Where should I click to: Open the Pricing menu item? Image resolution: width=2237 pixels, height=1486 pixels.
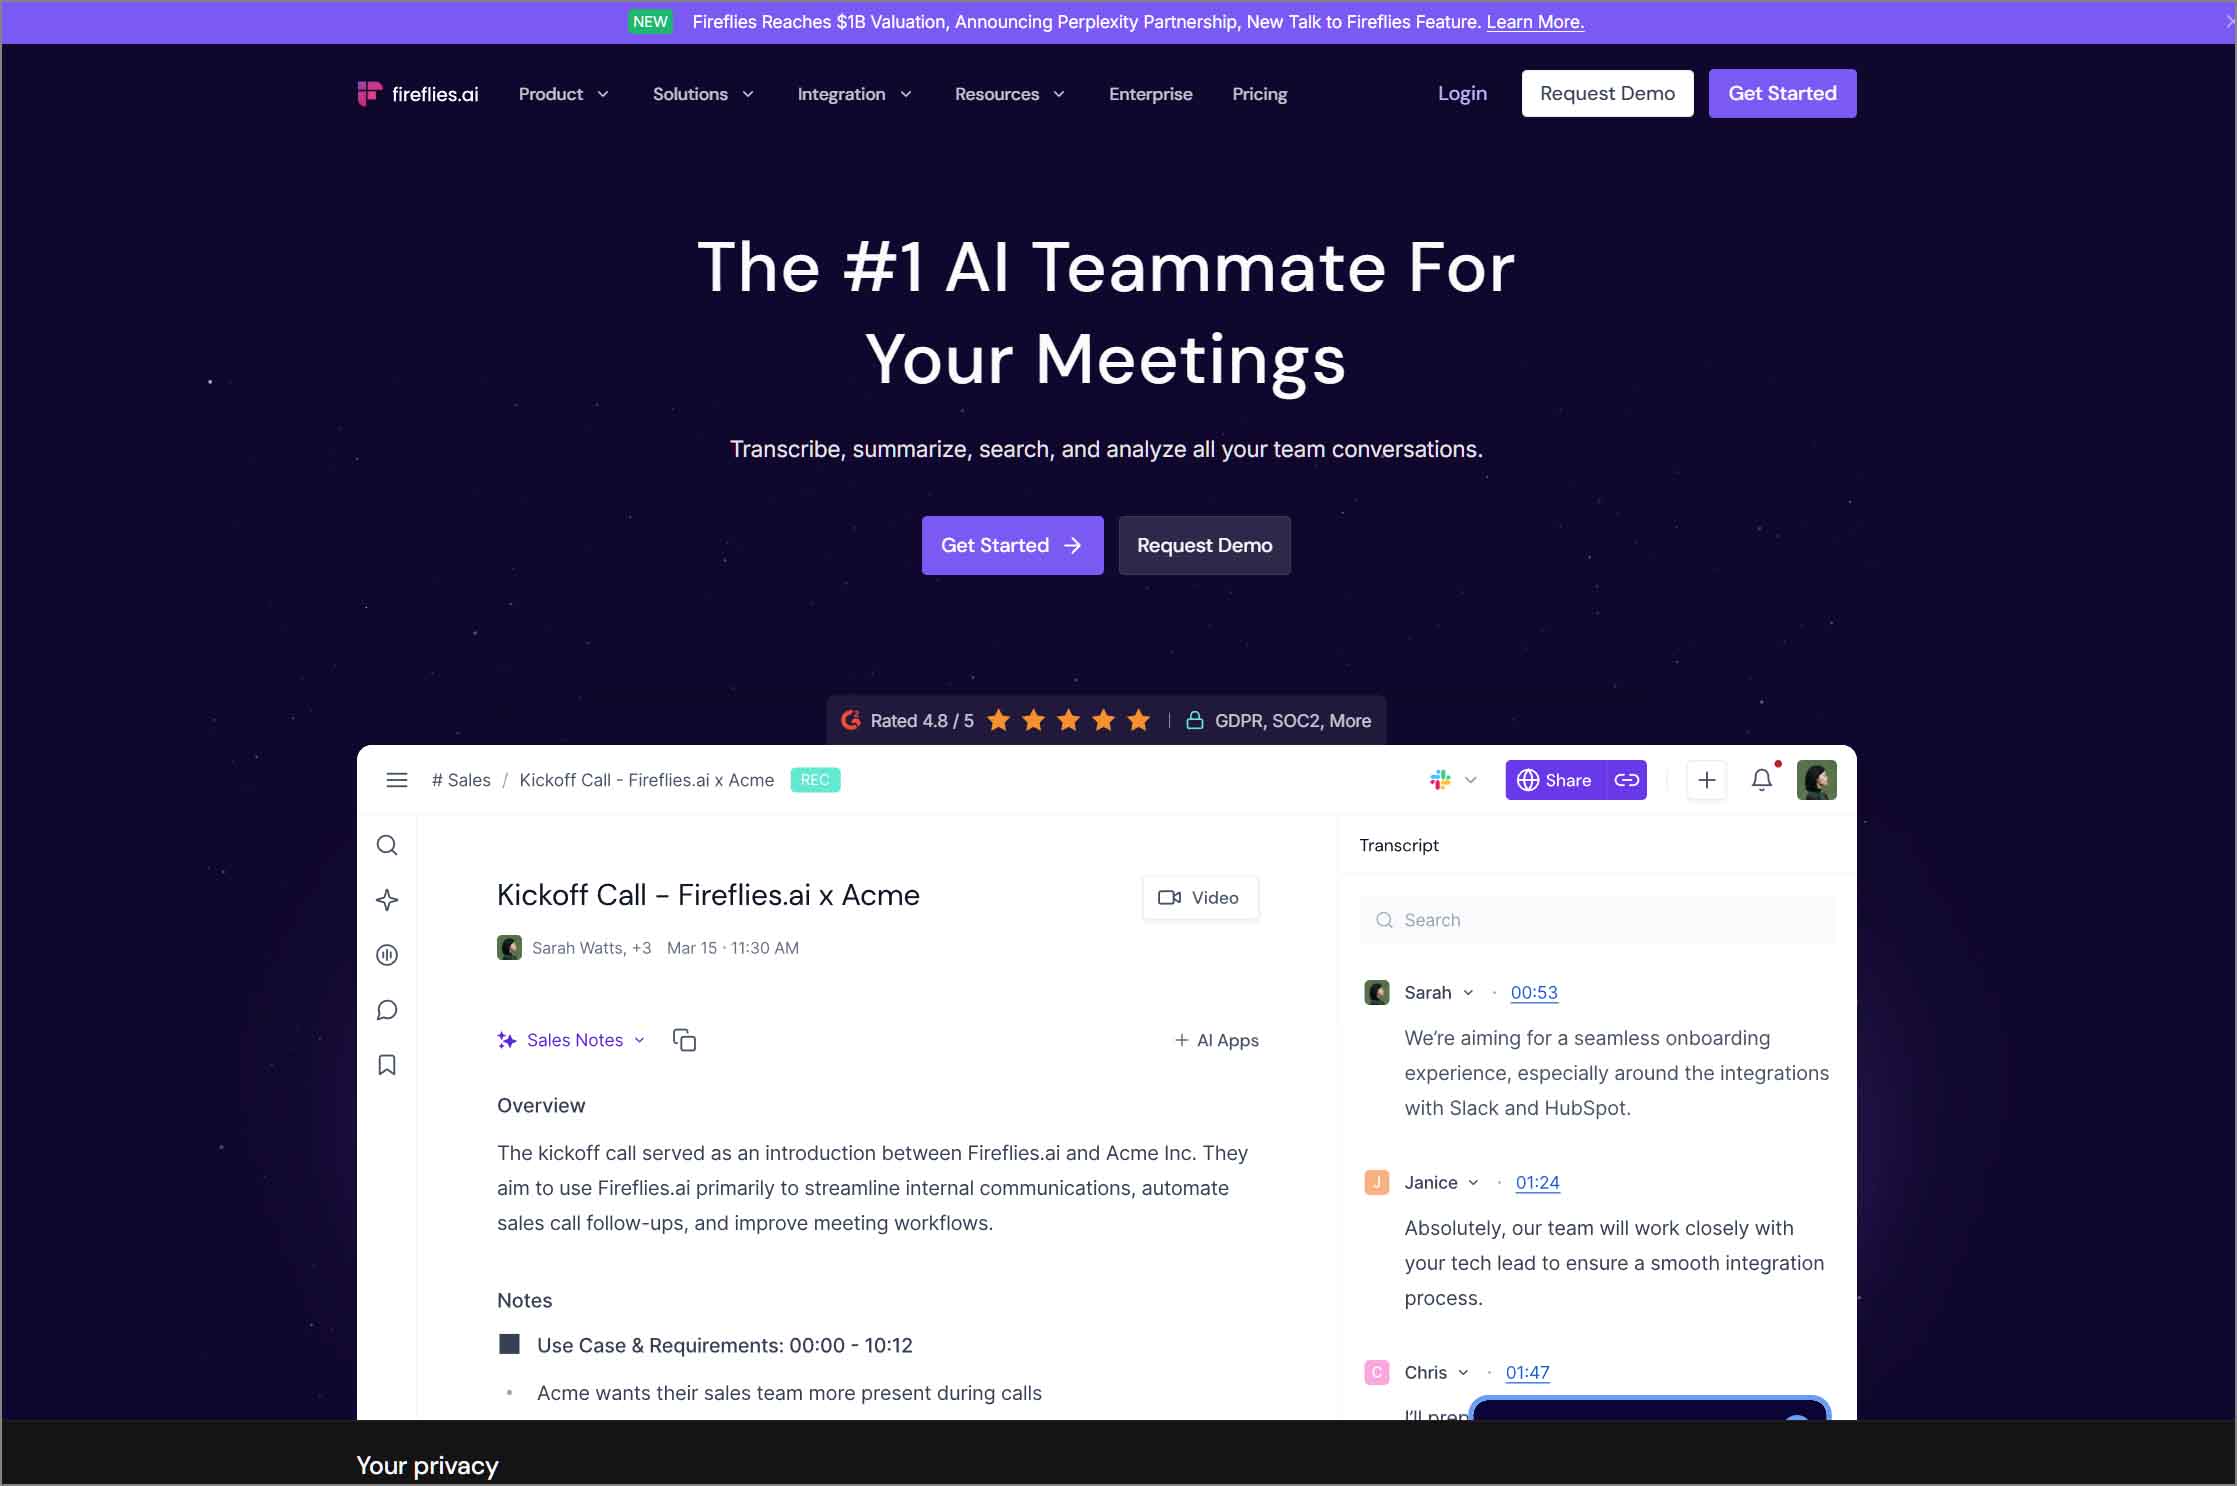[1259, 94]
